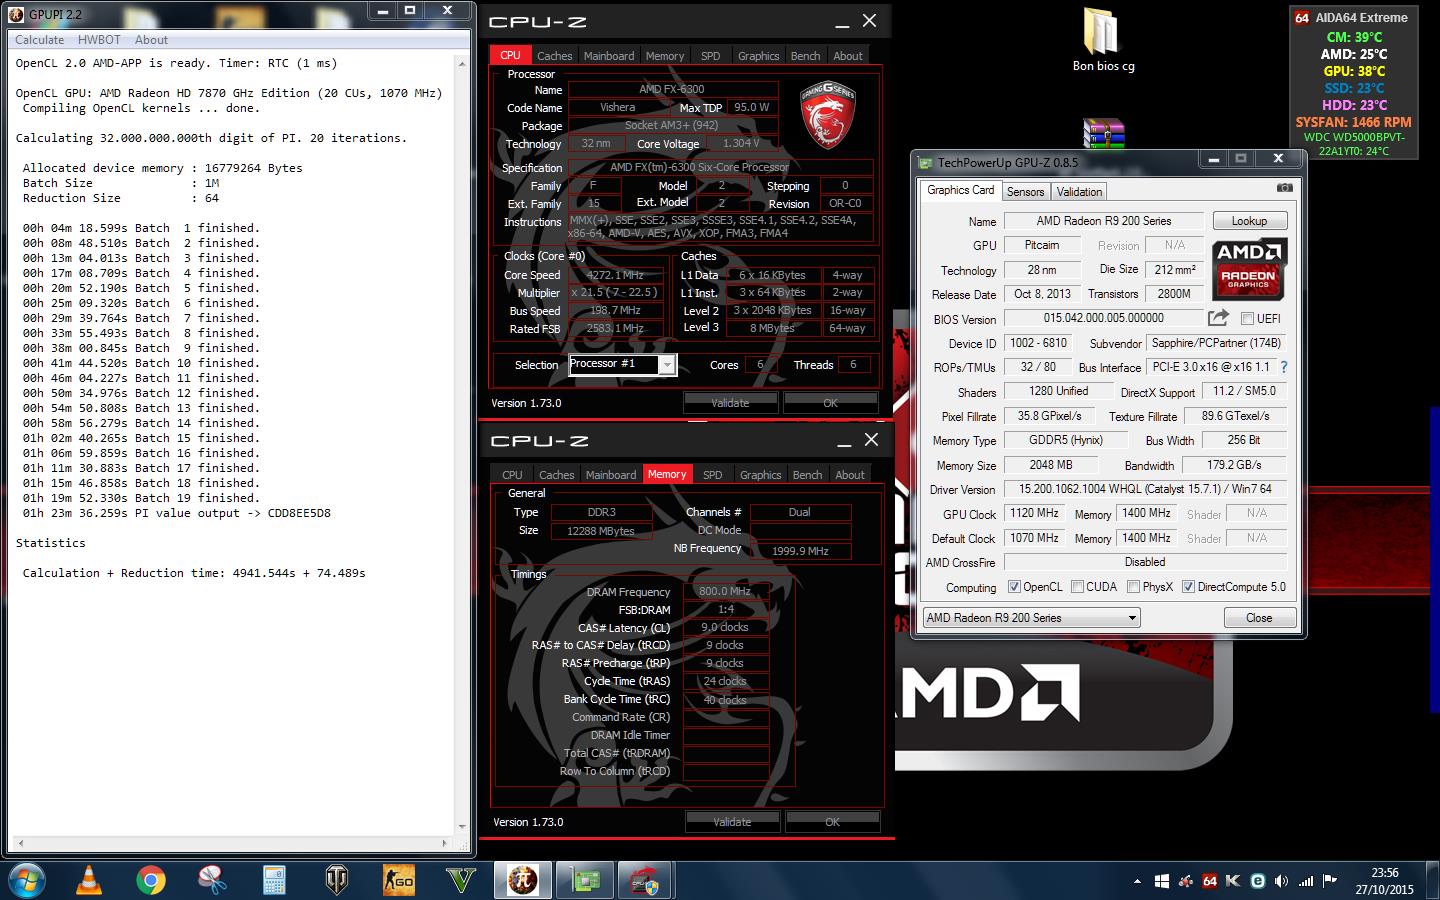Viewport: 1440px width, 900px height.
Task: Click the AIDA64 Extreme gadget icon
Action: [1302, 18]
